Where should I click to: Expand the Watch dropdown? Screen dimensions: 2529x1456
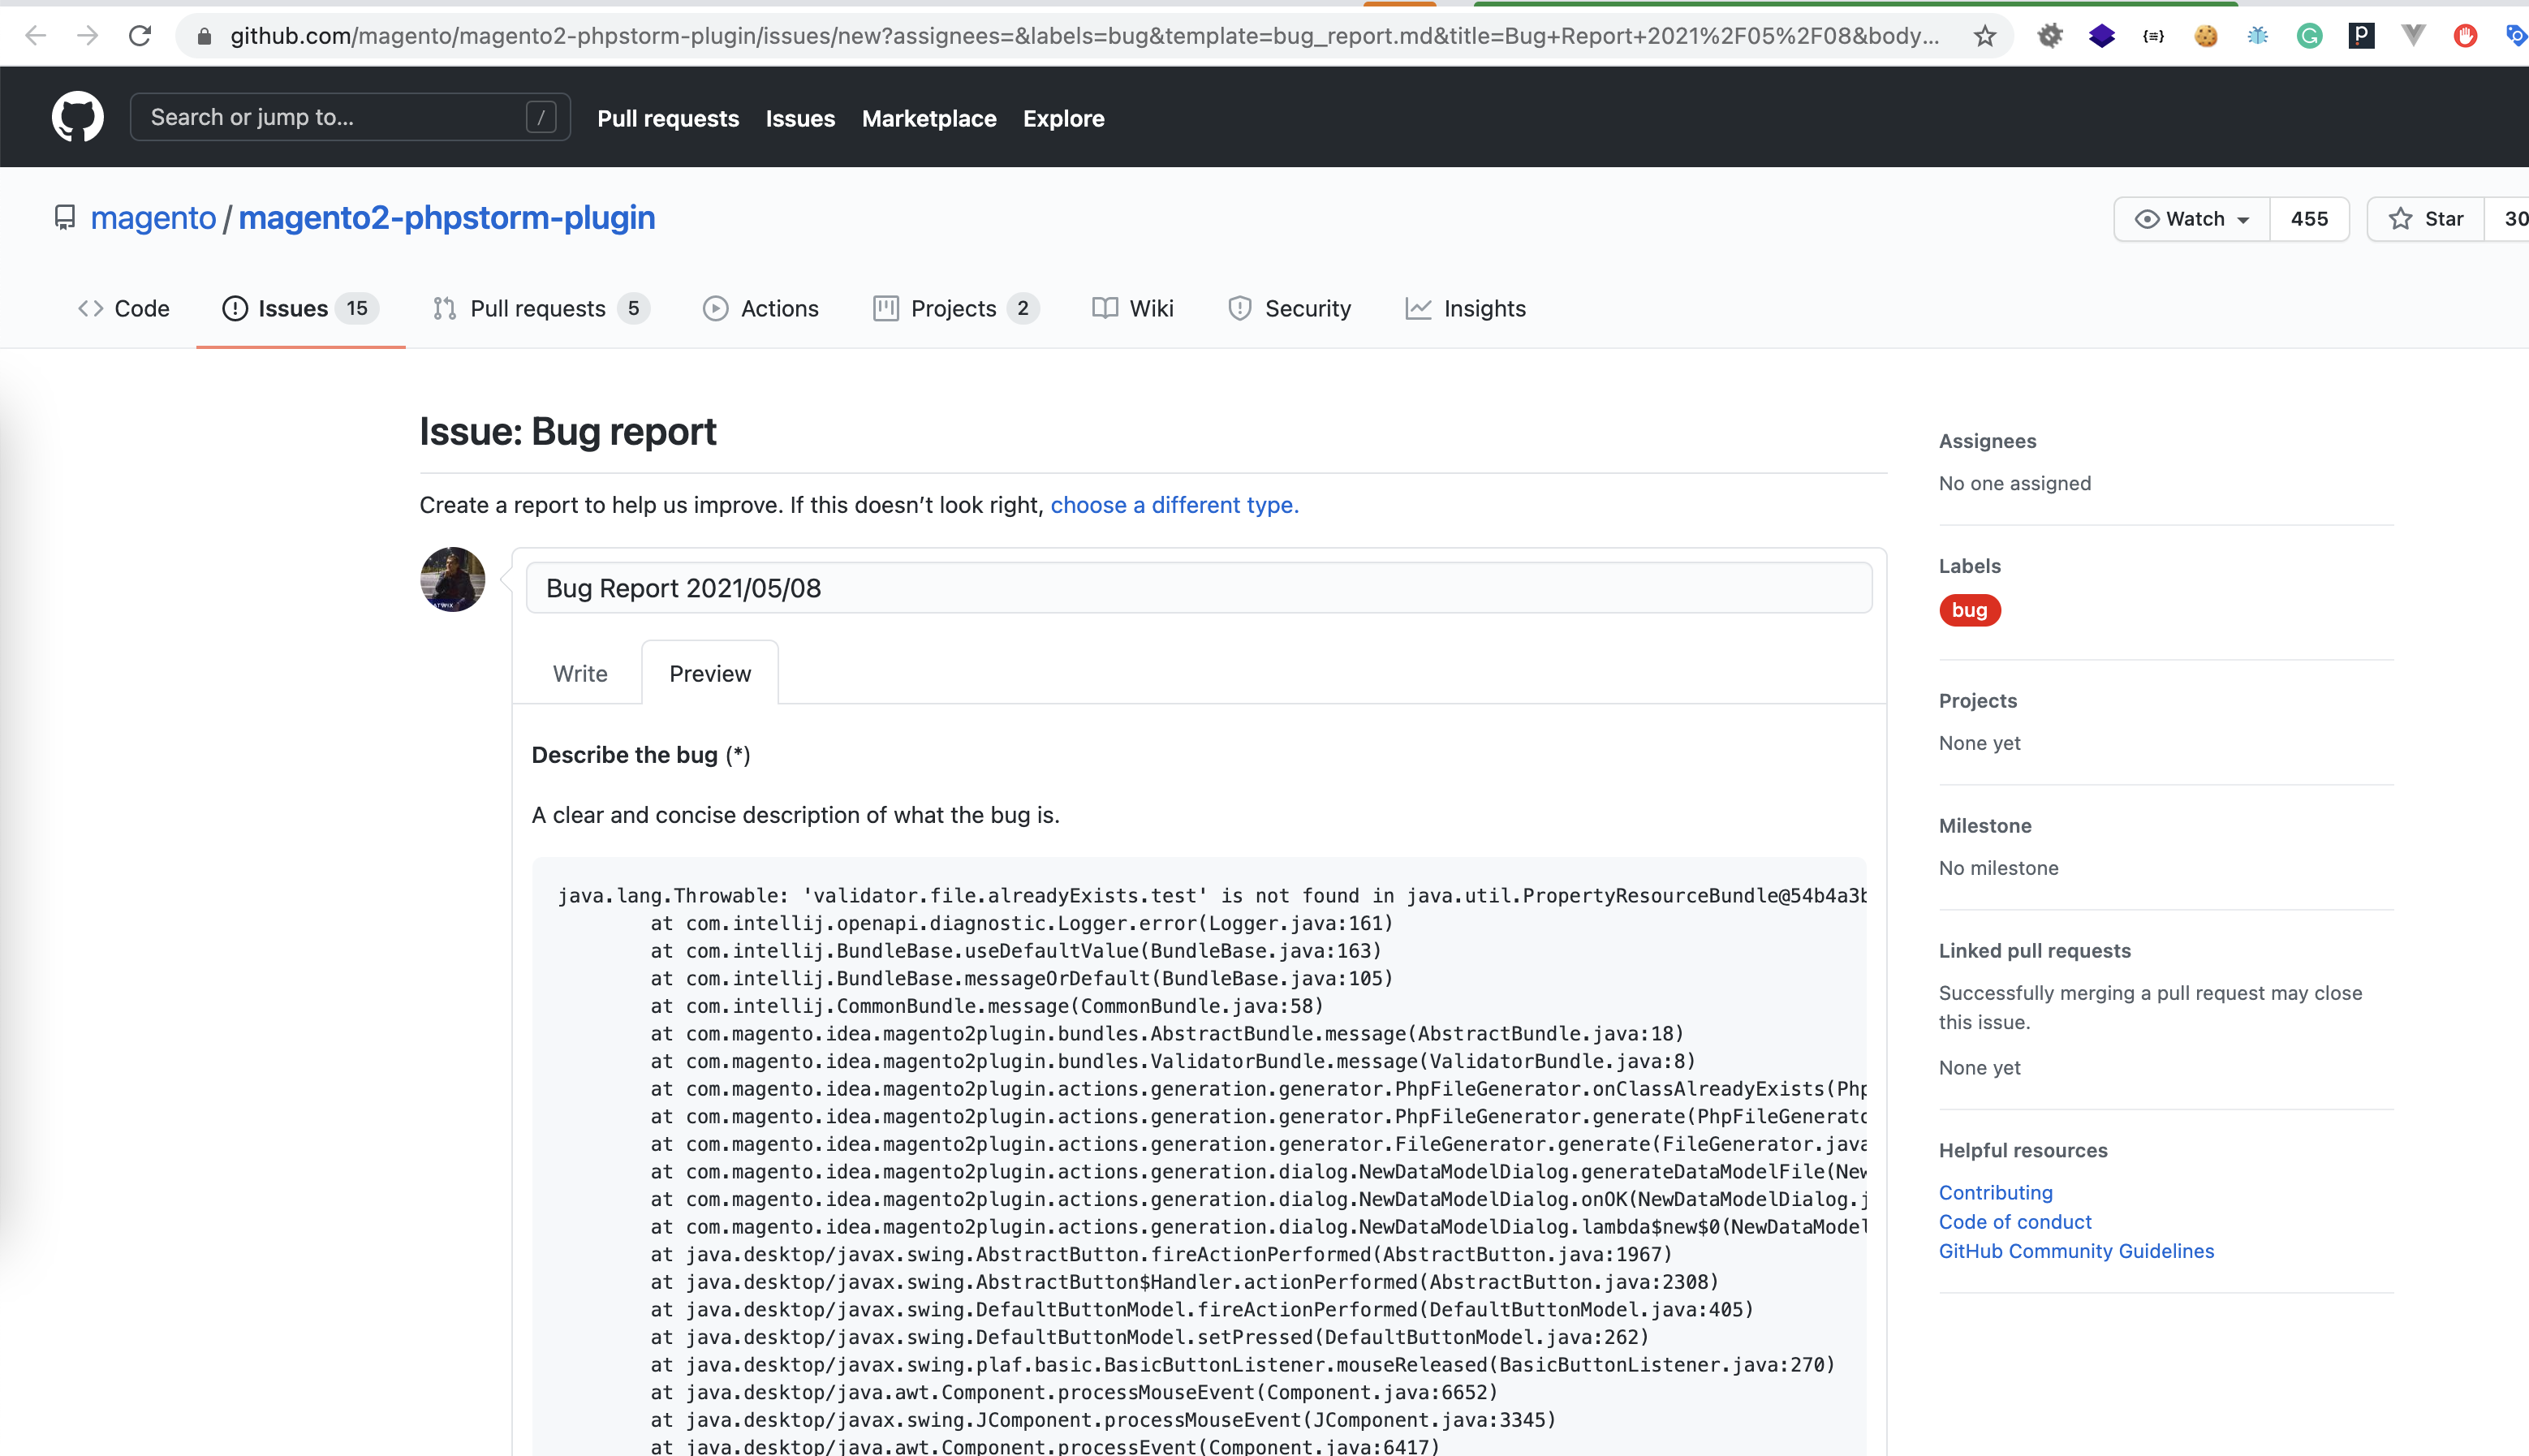click(2192, 219)
